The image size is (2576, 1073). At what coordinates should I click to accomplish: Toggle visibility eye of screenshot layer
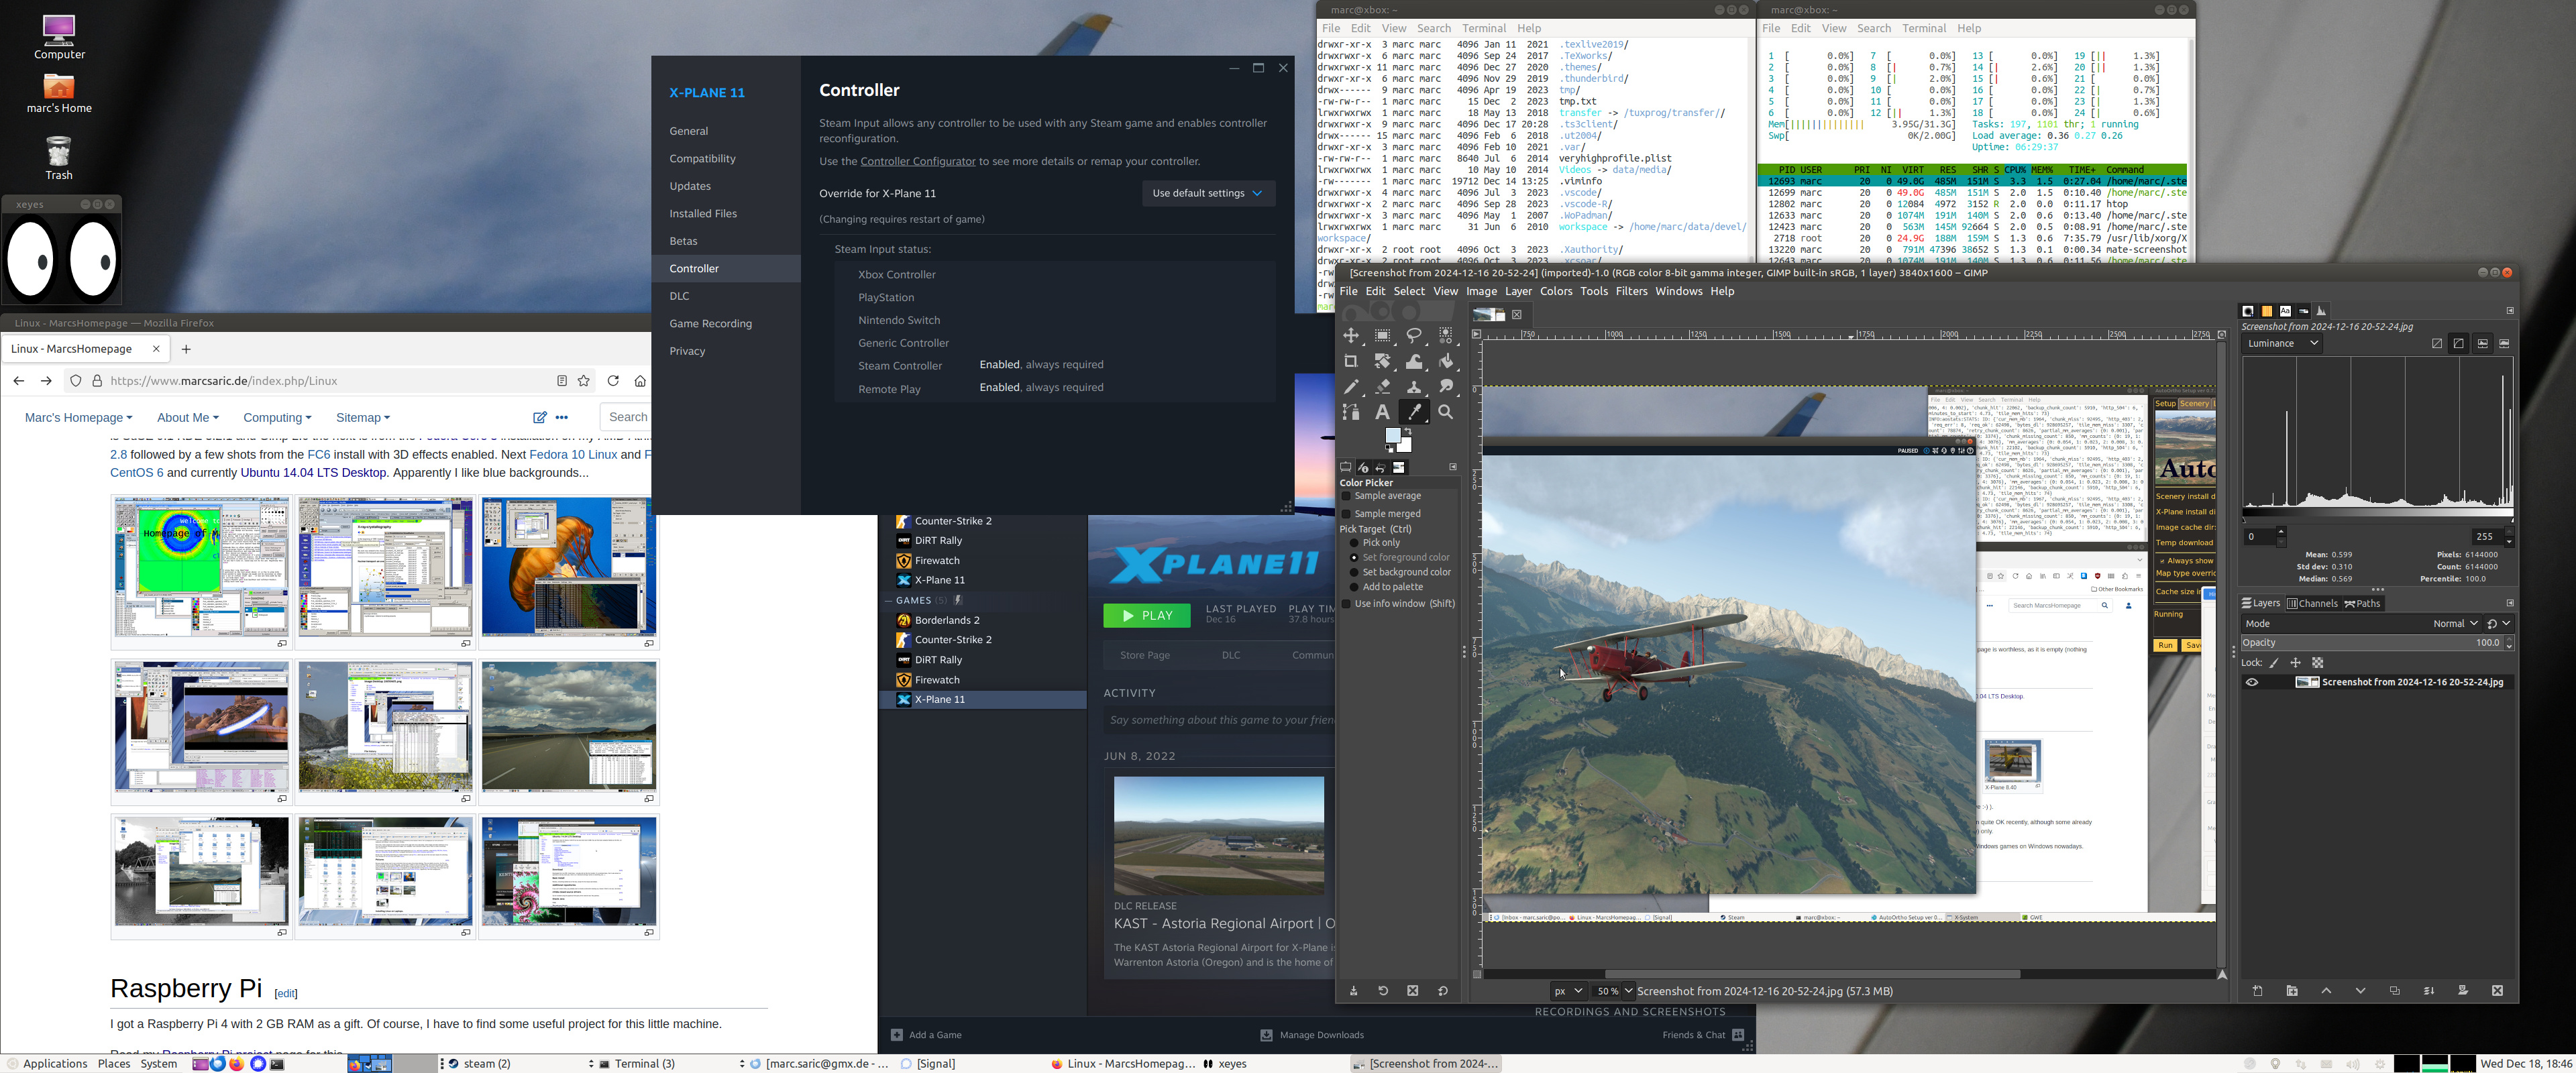pos(2252,682)
